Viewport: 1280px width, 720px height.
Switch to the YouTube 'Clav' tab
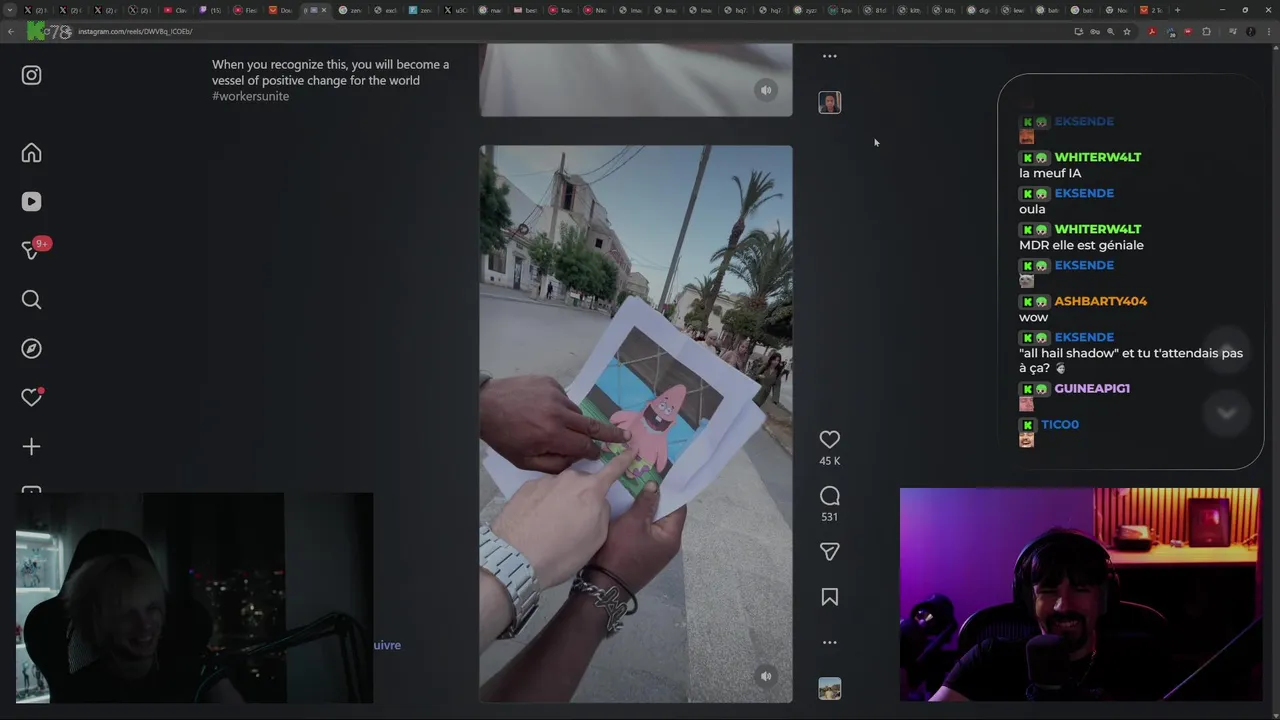(174, 10)
